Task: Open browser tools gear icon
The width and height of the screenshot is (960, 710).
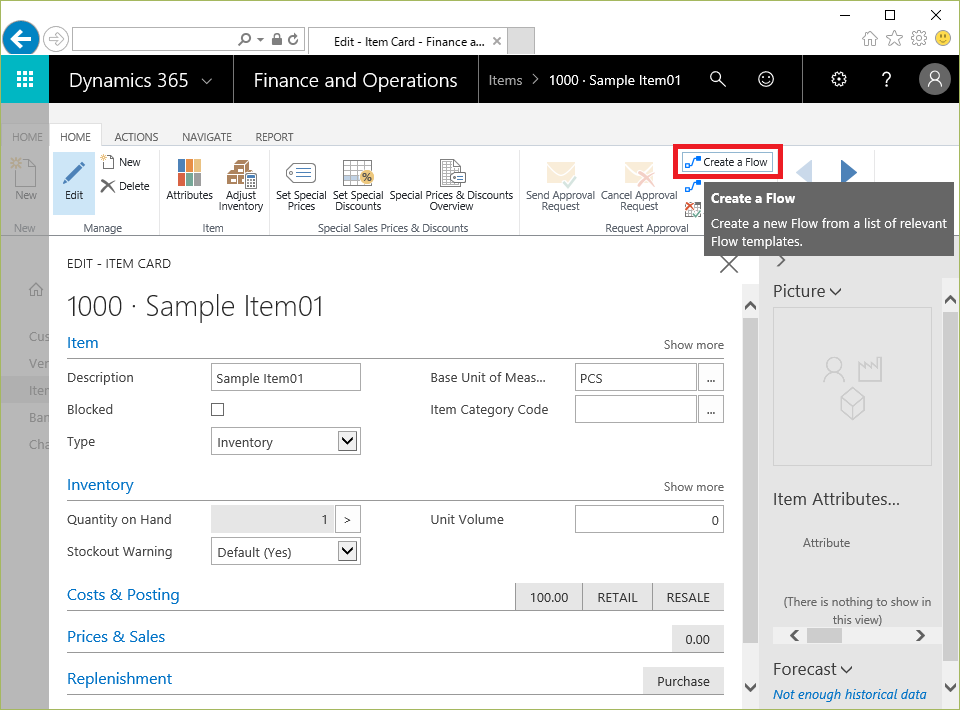Action: tap(919, 39)
